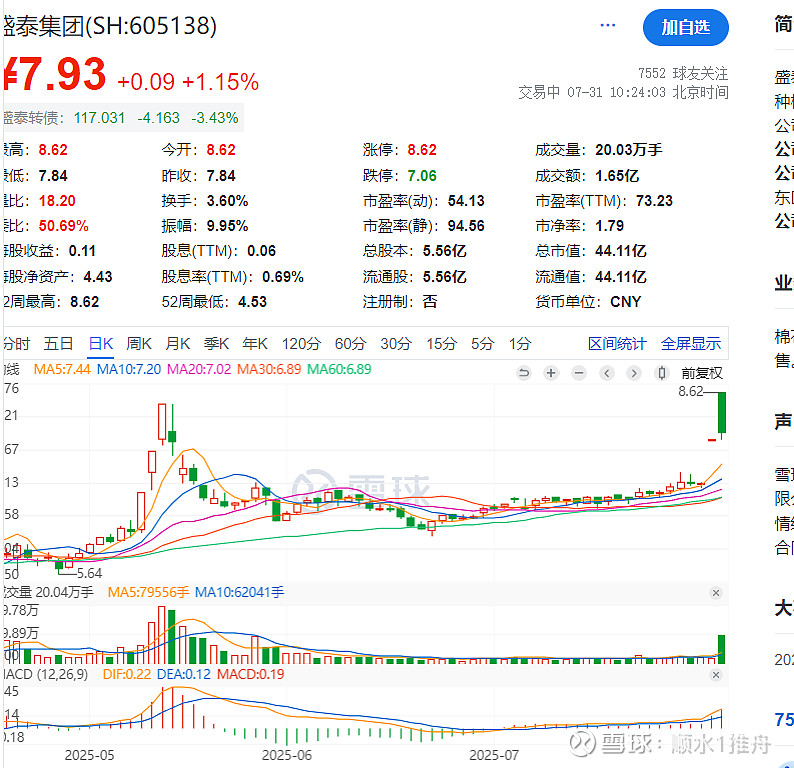Screen dimensions: 794x768
Task: Click the 成交量 20.03万手 value
Action: [628, 150]
